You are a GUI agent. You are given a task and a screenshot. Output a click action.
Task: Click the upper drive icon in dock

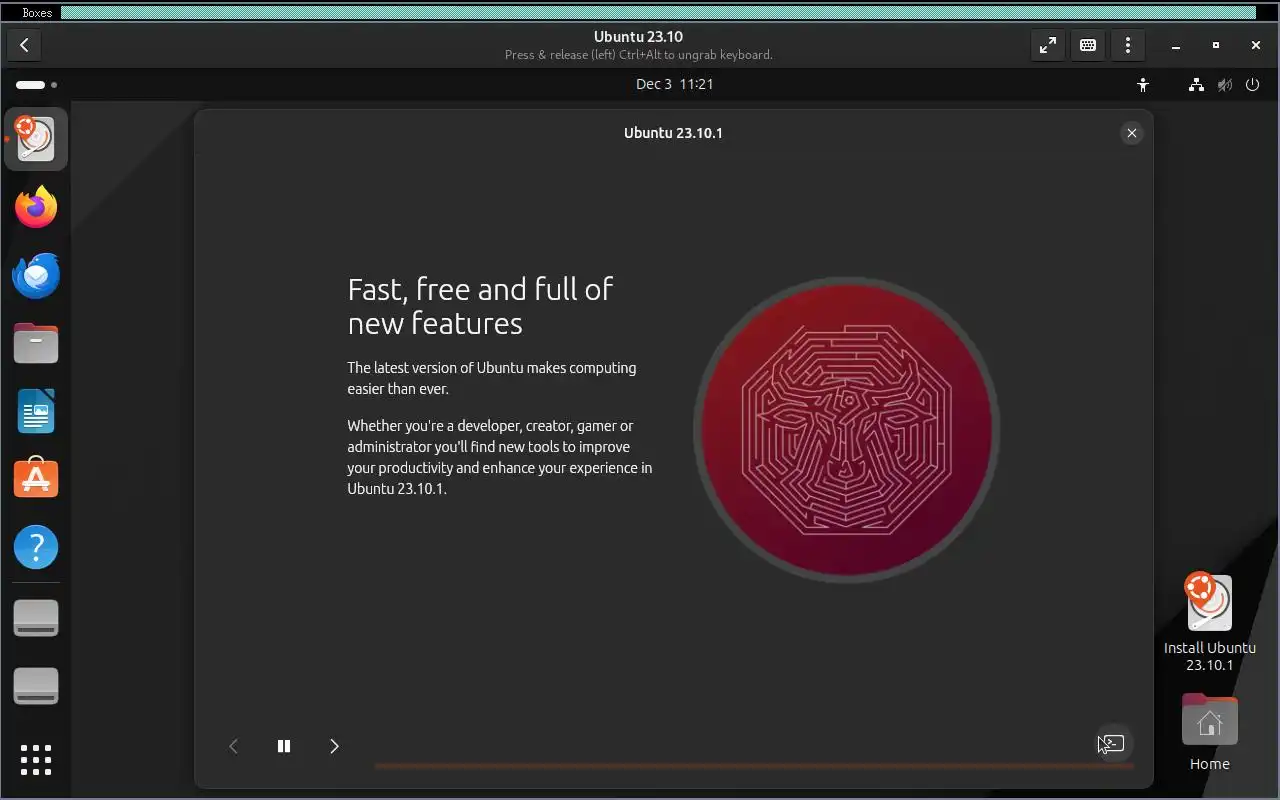pos(36,619)
